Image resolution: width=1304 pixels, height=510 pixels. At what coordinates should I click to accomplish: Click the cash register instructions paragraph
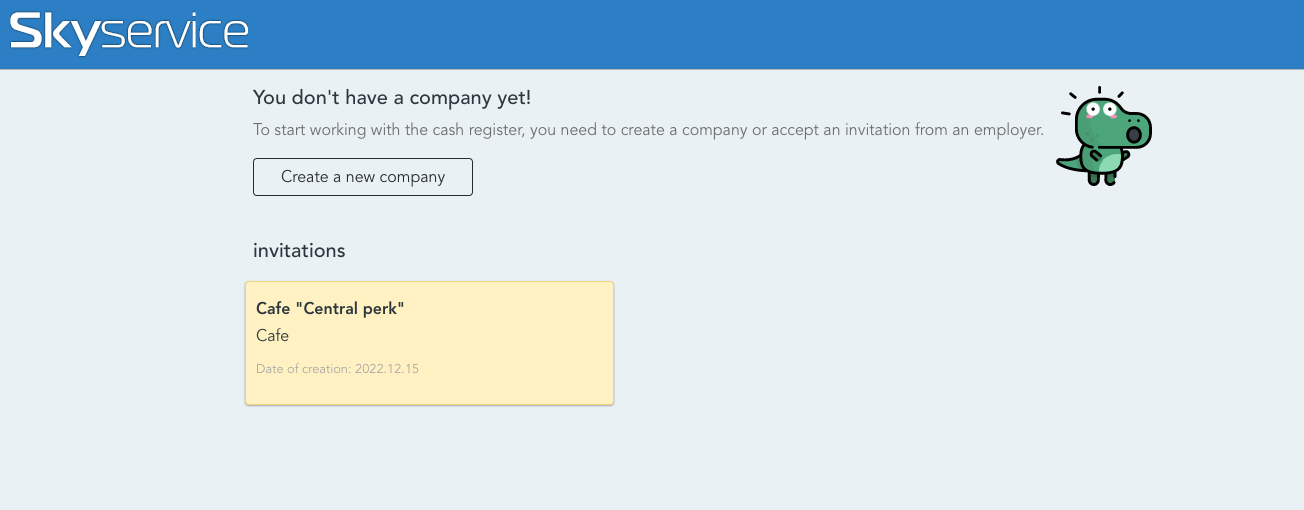[648, 130]
